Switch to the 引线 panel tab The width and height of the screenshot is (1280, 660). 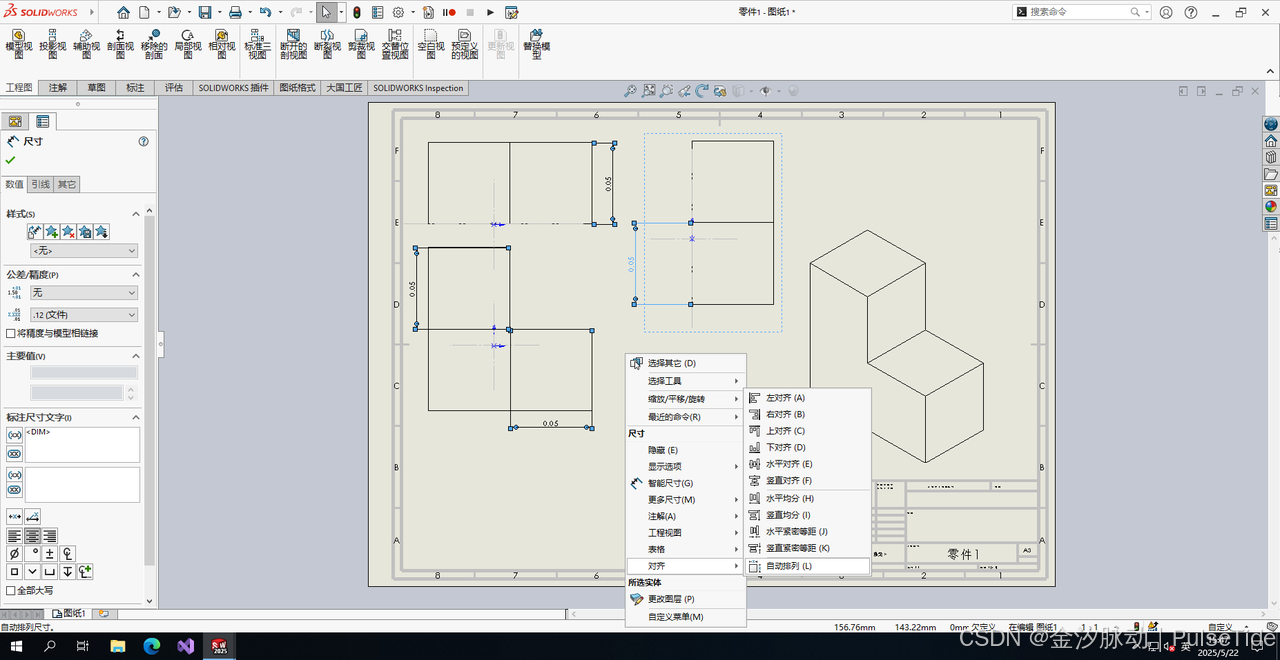pos(40,184)
